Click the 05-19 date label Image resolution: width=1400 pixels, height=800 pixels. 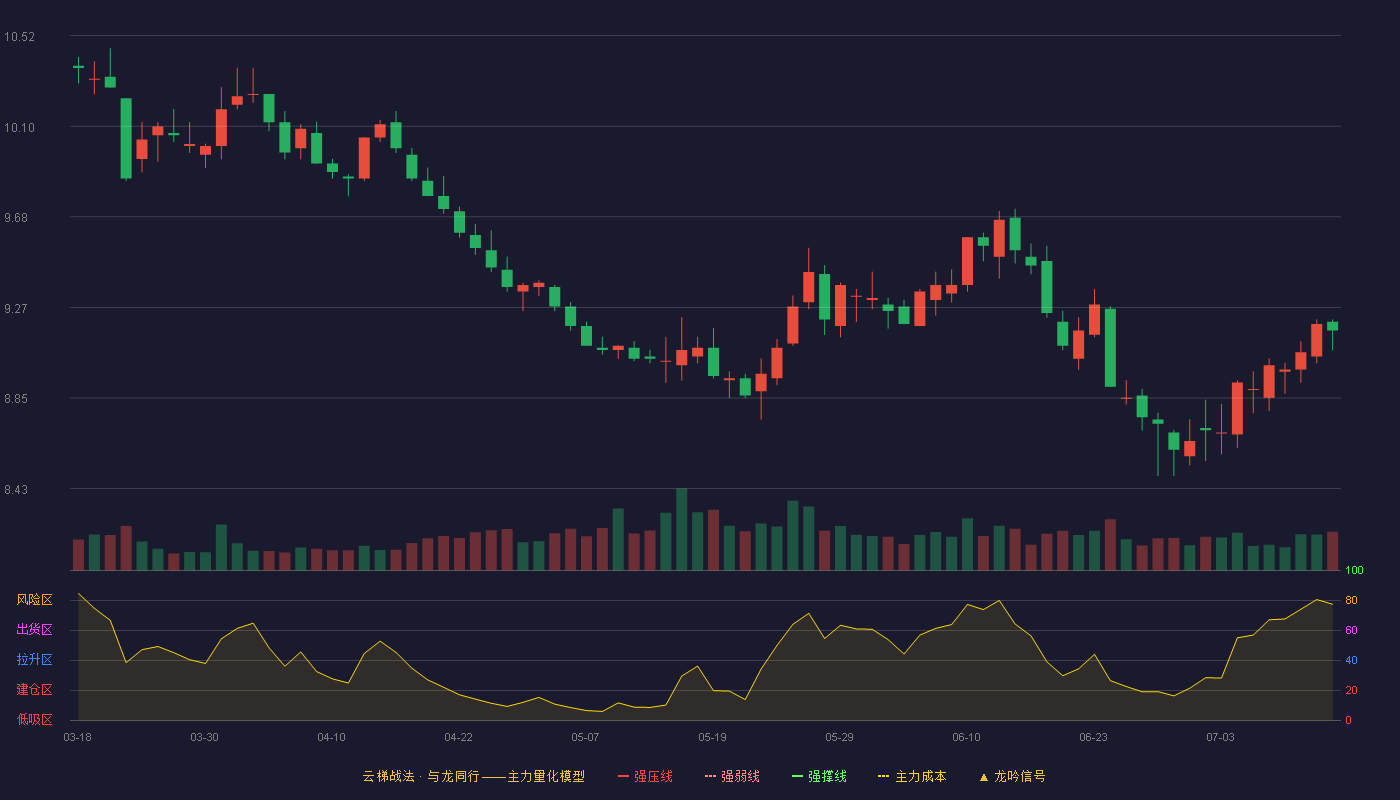coord(712,737)
